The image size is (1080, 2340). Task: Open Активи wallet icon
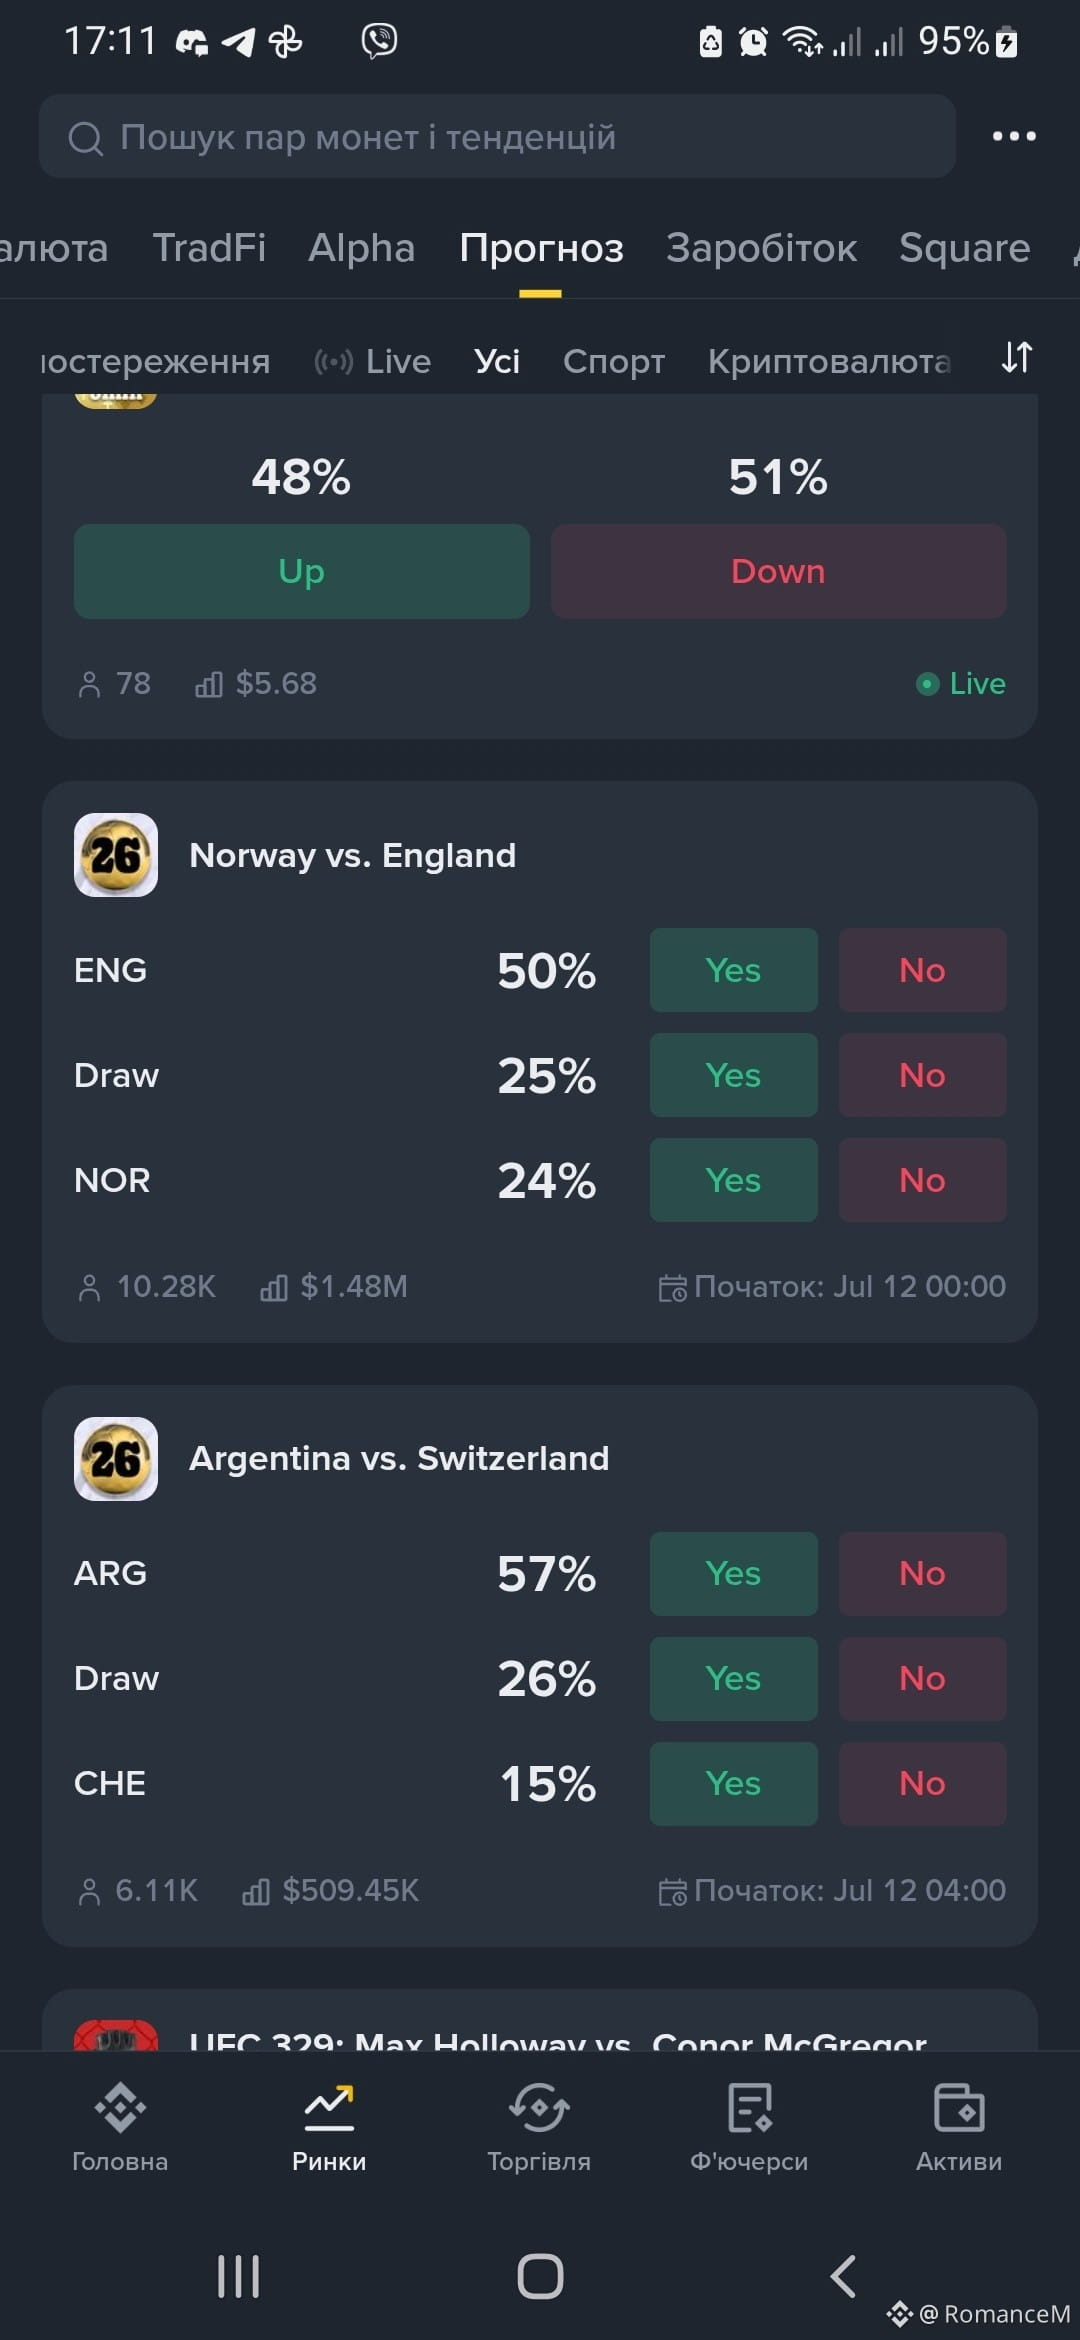[959, 2108]
